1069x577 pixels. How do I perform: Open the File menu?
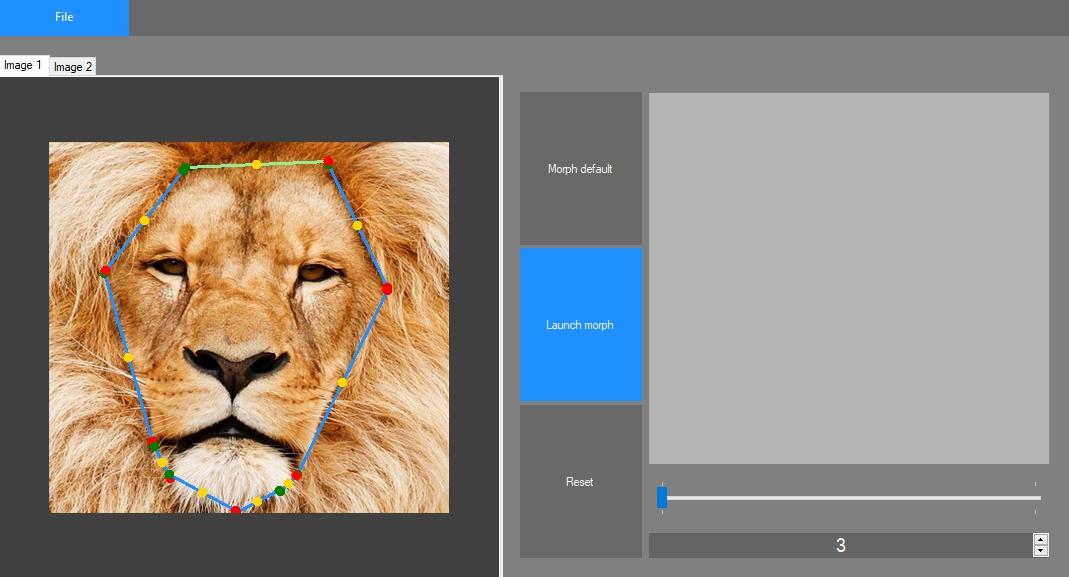pyautogui.click(x=64, y=17)
